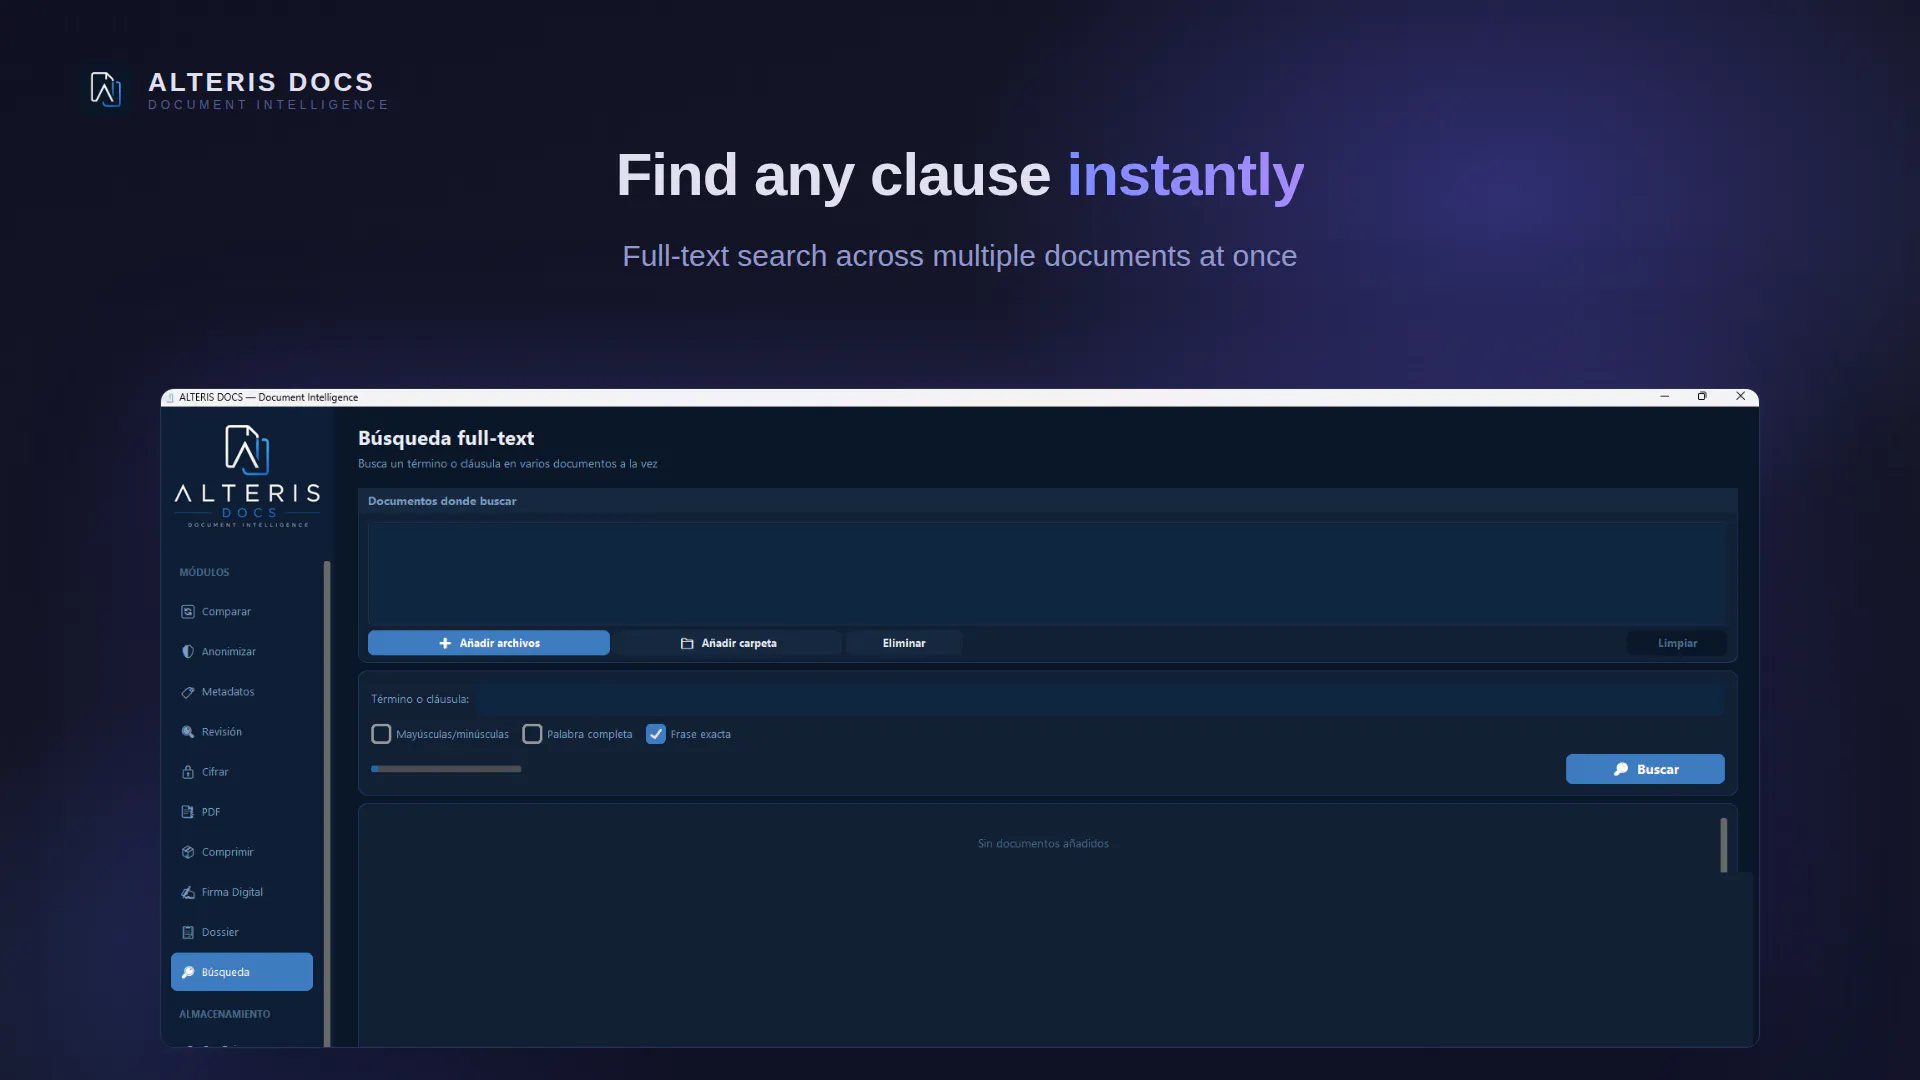Click the folder icon on Añadir carpeta
Viewport: 1920px width, 1080px height.
coord(687,643)
